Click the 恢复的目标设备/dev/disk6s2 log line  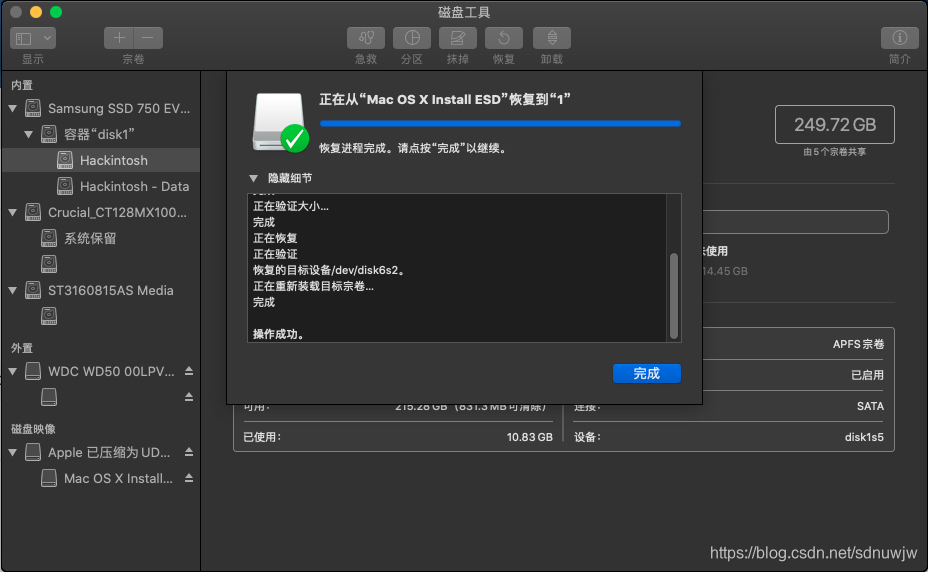point(330,270)
